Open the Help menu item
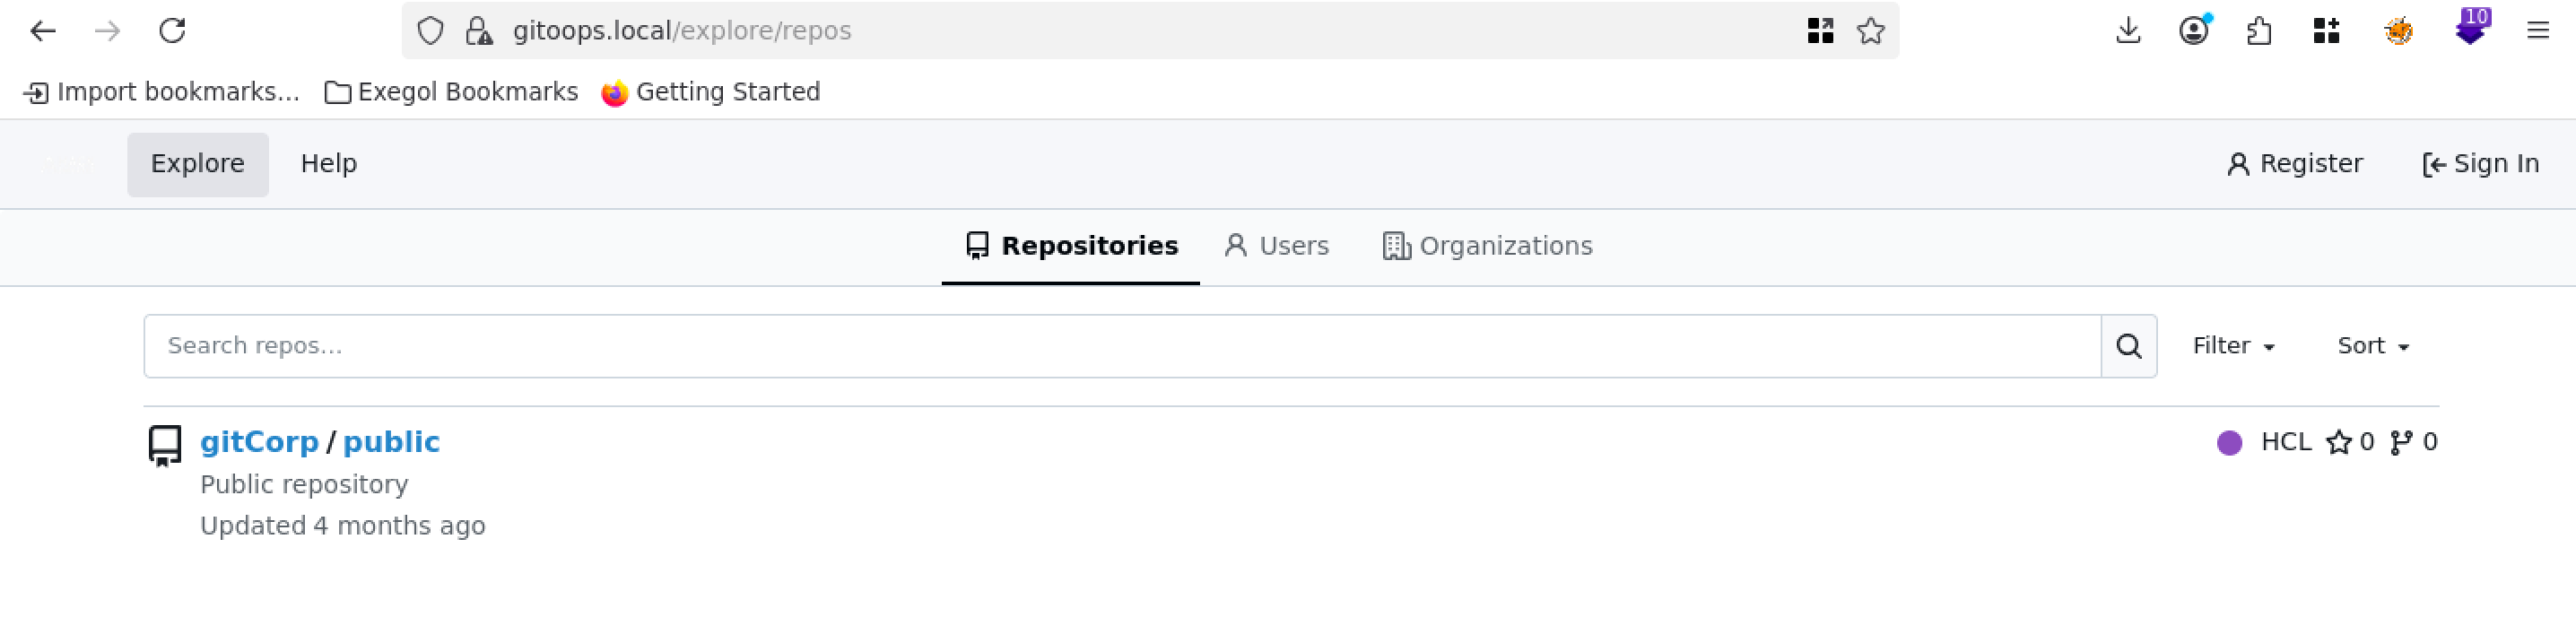 (328, 164)
